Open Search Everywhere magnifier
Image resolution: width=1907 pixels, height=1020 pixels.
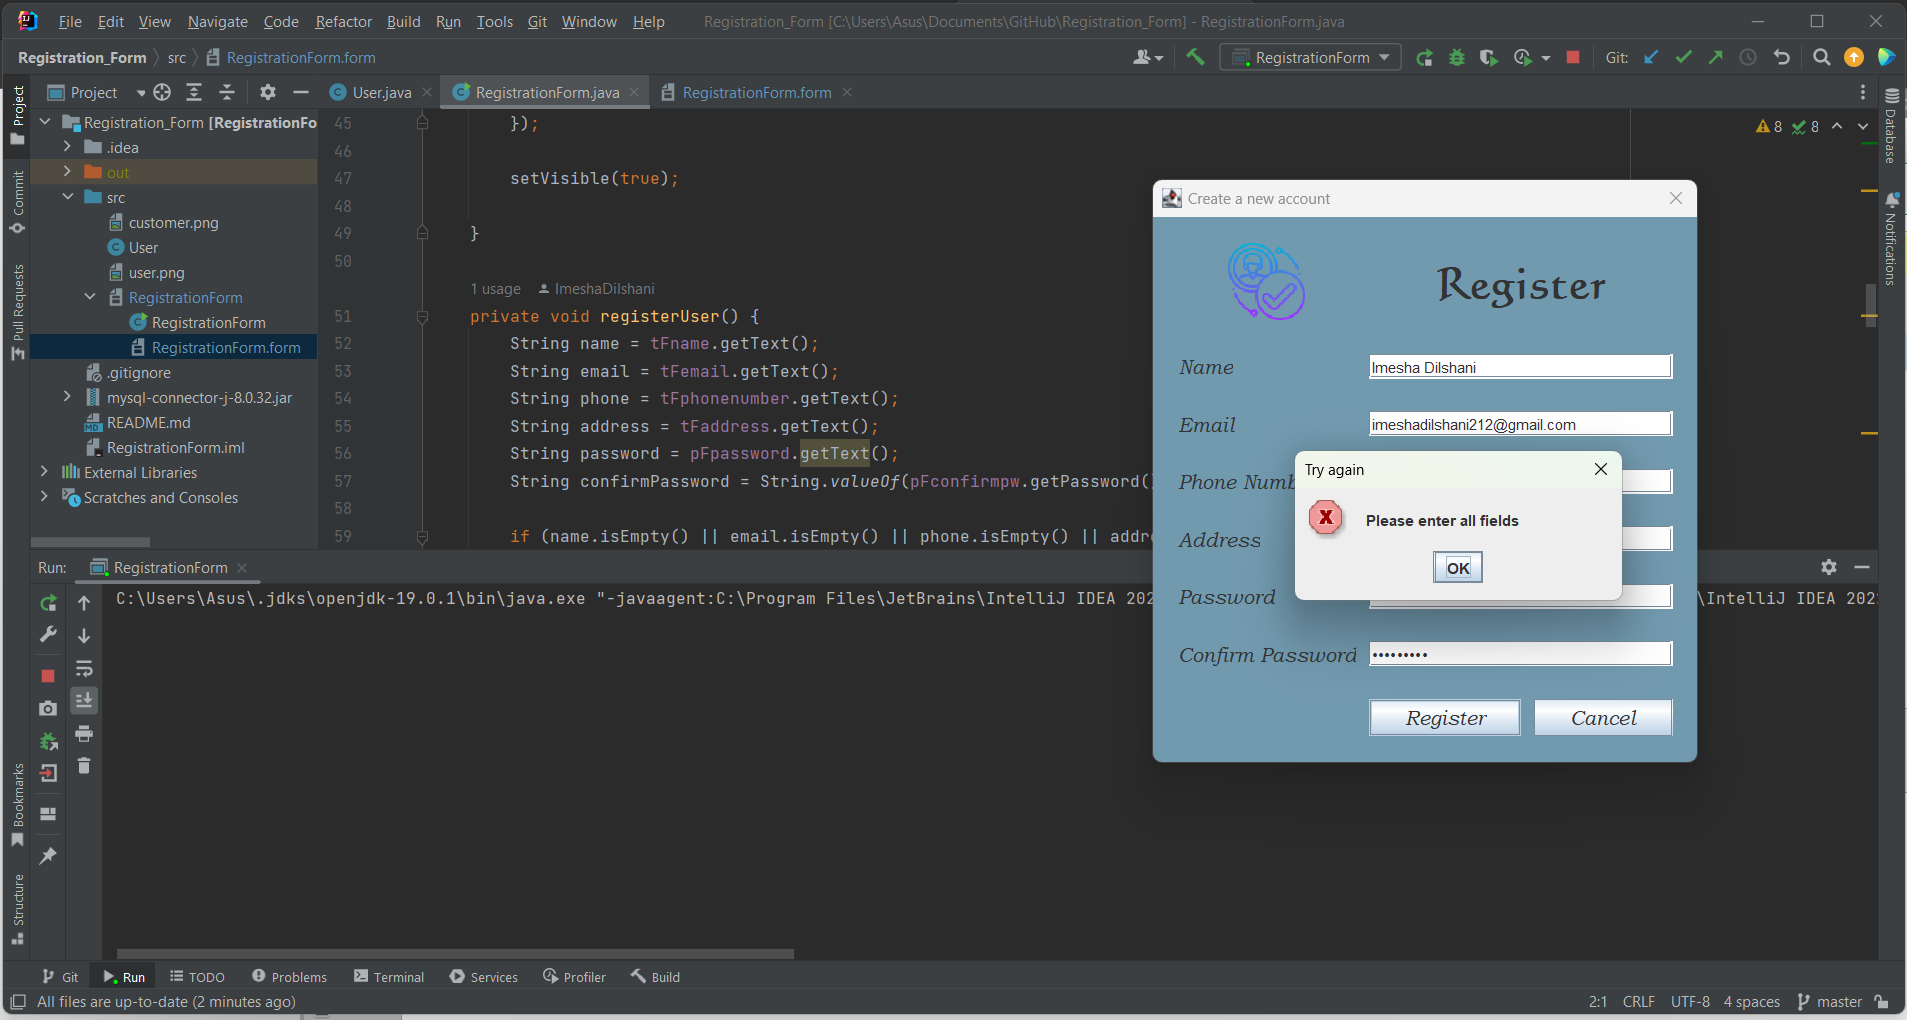(1821, 57)
